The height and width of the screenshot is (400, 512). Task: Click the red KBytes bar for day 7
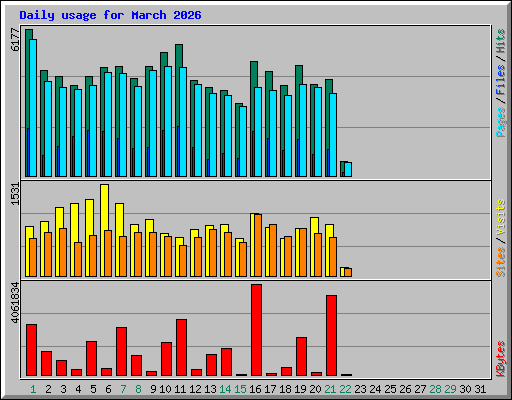pyautogui.click(x=121, y=352)
